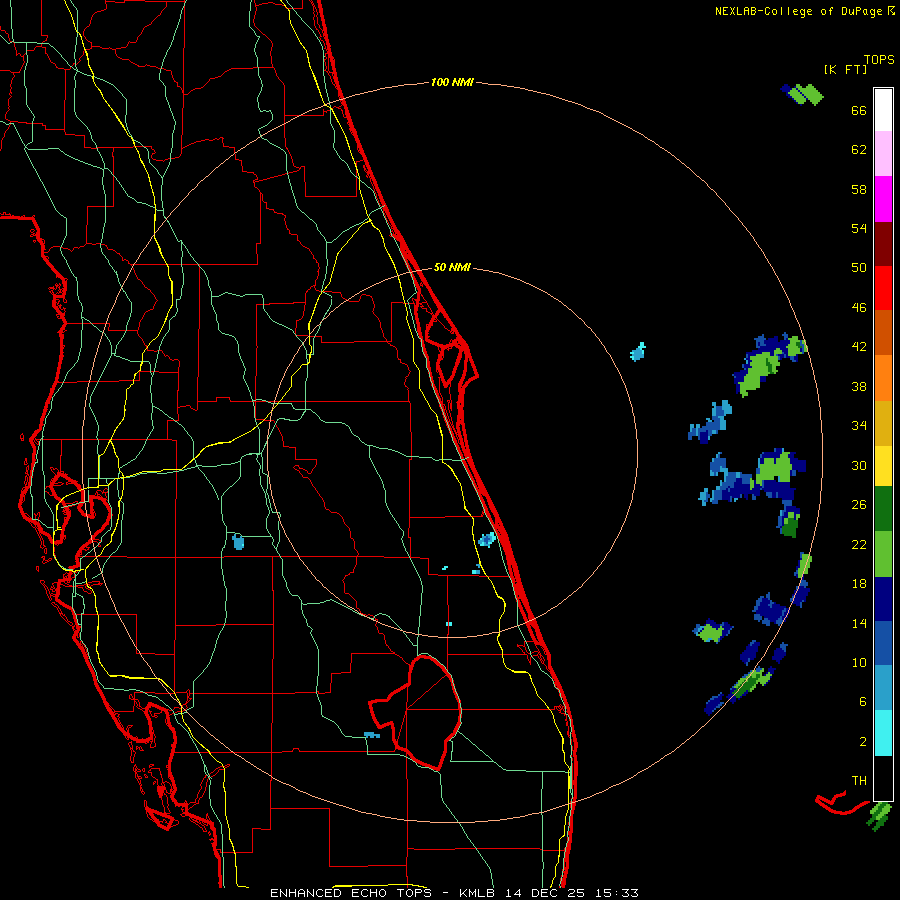Click the legend value 14
Image resolution: width=900 pixels, height=900 pixels.
tap(859, 623)
